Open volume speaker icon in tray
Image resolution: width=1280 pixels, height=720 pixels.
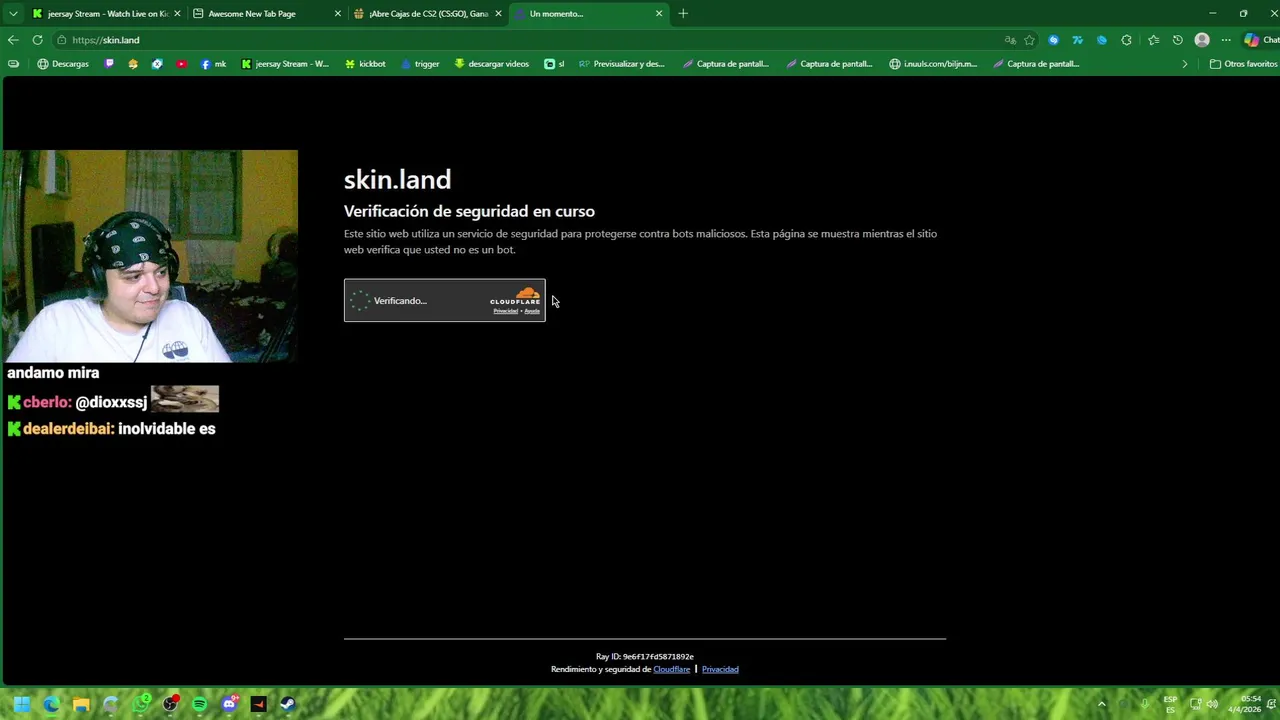pyautogui.click(x=1212, y=704)
